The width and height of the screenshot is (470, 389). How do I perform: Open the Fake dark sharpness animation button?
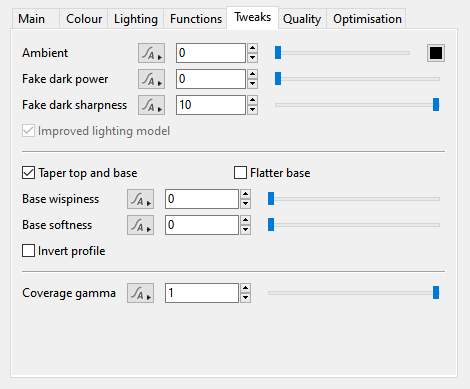[151, 105]
